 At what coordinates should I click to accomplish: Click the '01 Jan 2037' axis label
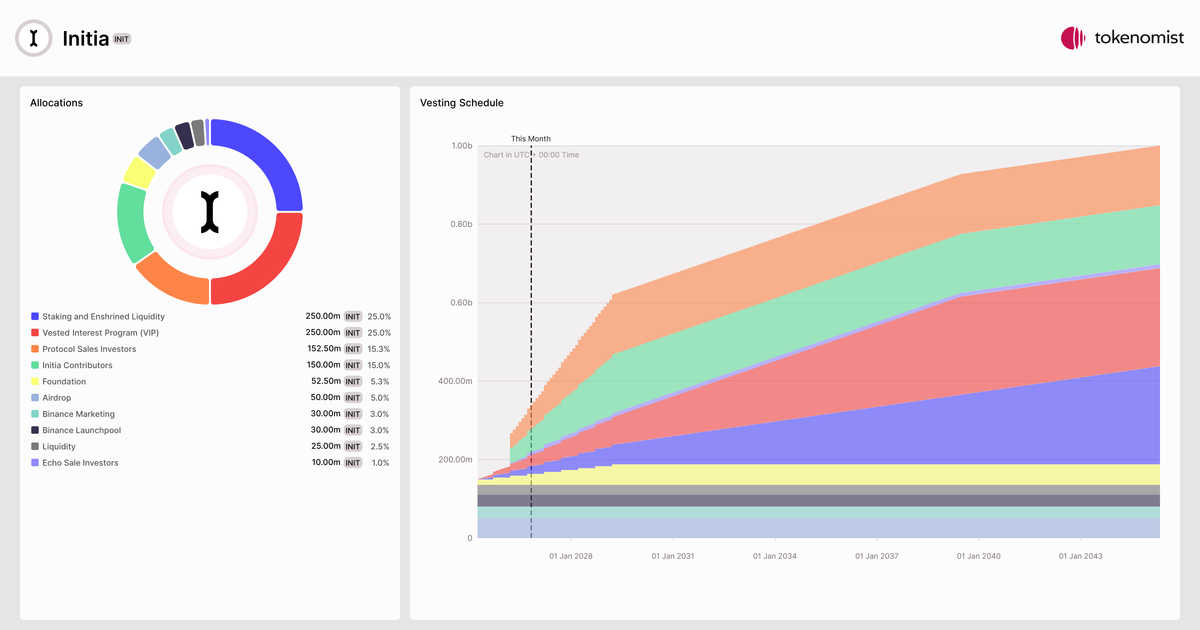(877, 555)
